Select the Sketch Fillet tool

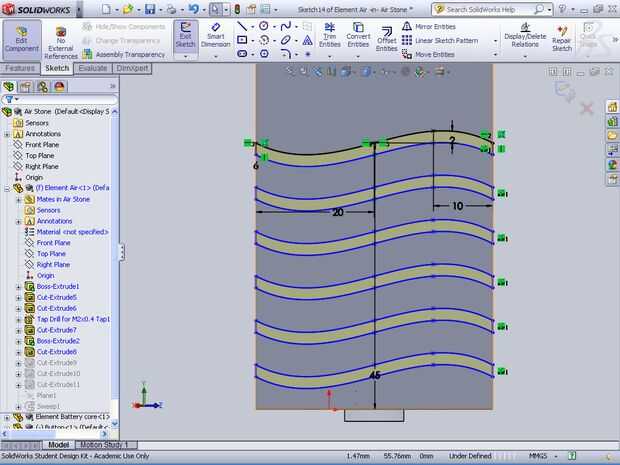(x=285, y=53)
